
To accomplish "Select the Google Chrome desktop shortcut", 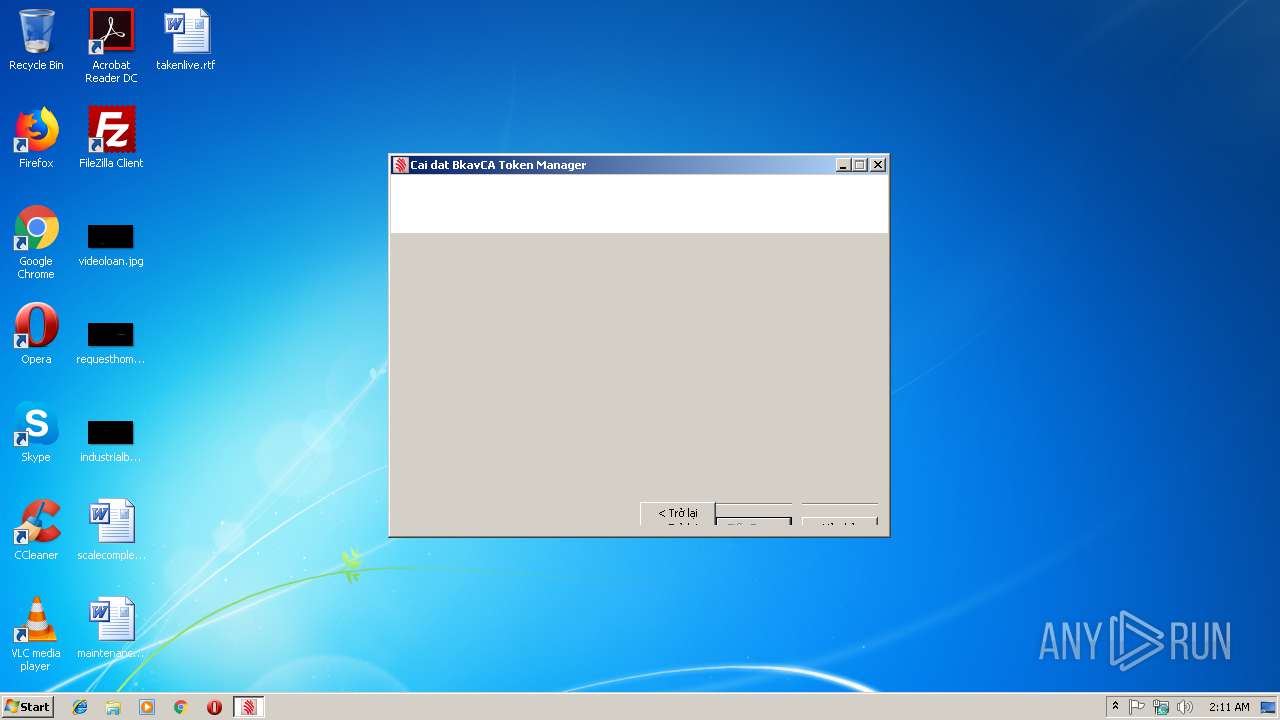I will (x=36, y=242).
